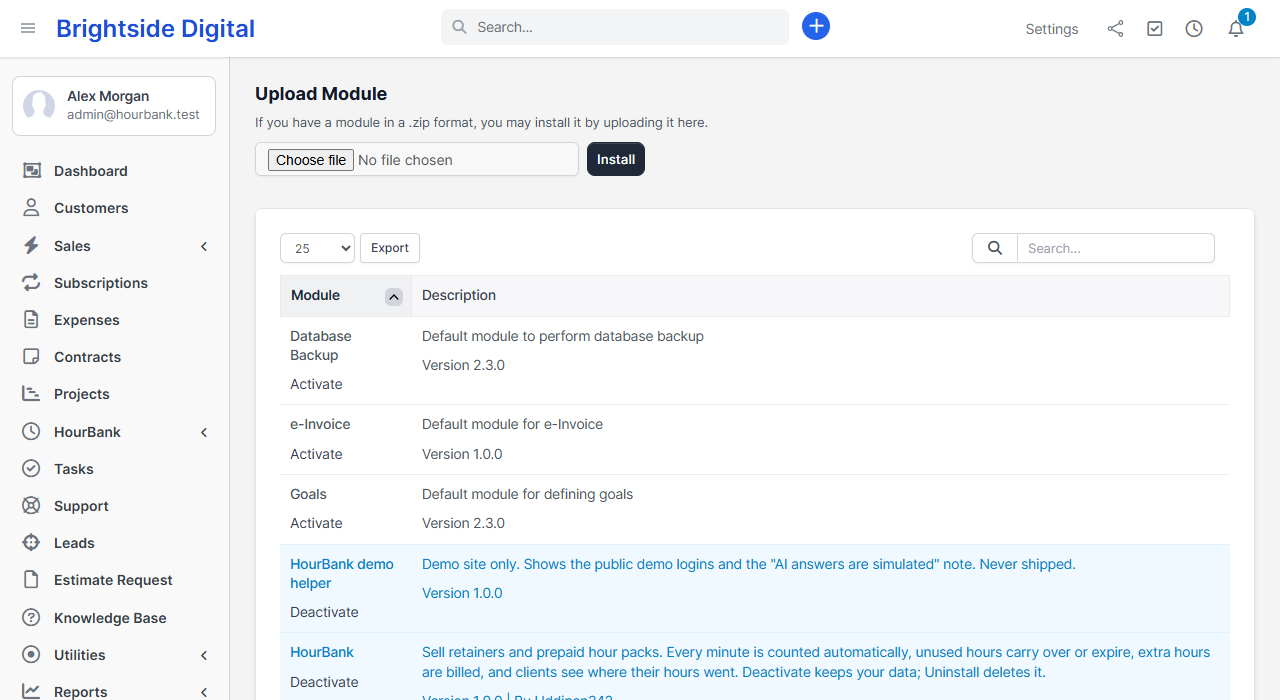
Task: Expand the HourBank sidebar submenu chevron
Action: pos(204,432)
